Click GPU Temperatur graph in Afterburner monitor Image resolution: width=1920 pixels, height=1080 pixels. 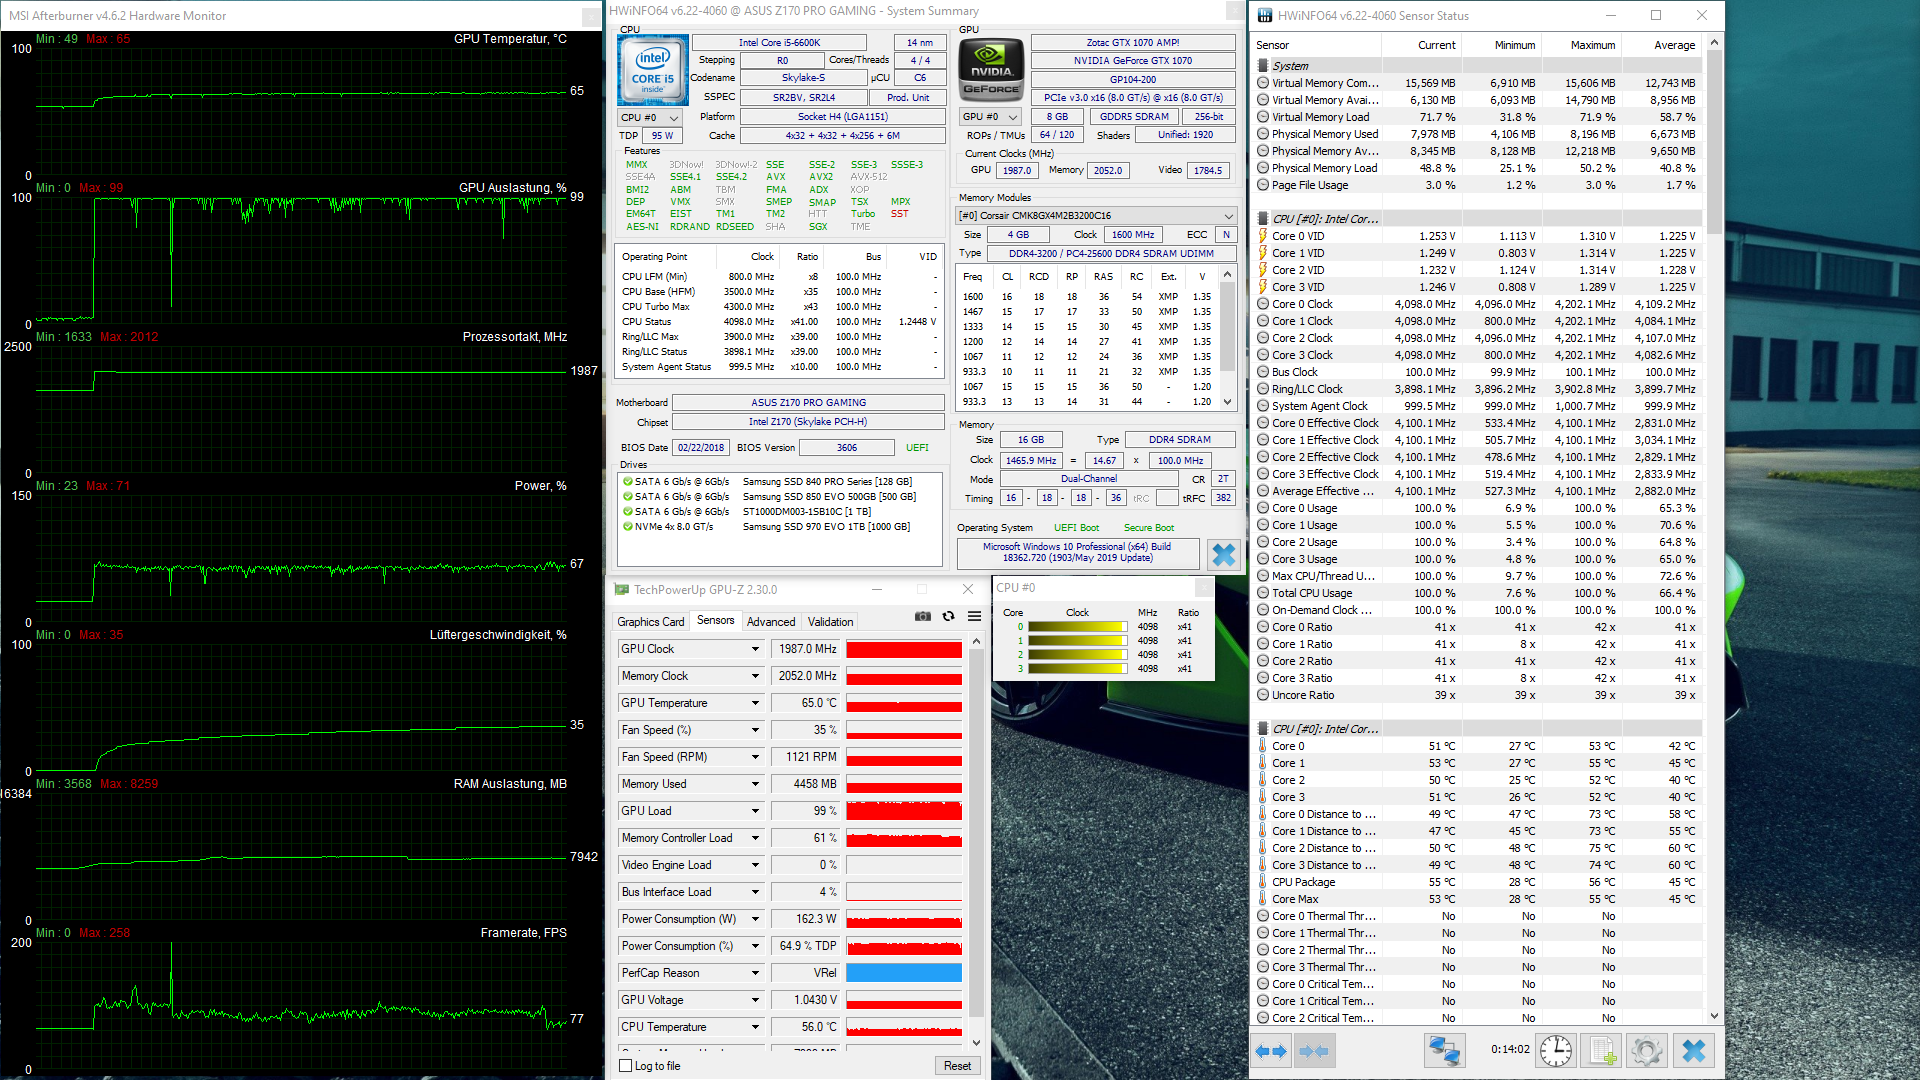(x=302, y=110)
